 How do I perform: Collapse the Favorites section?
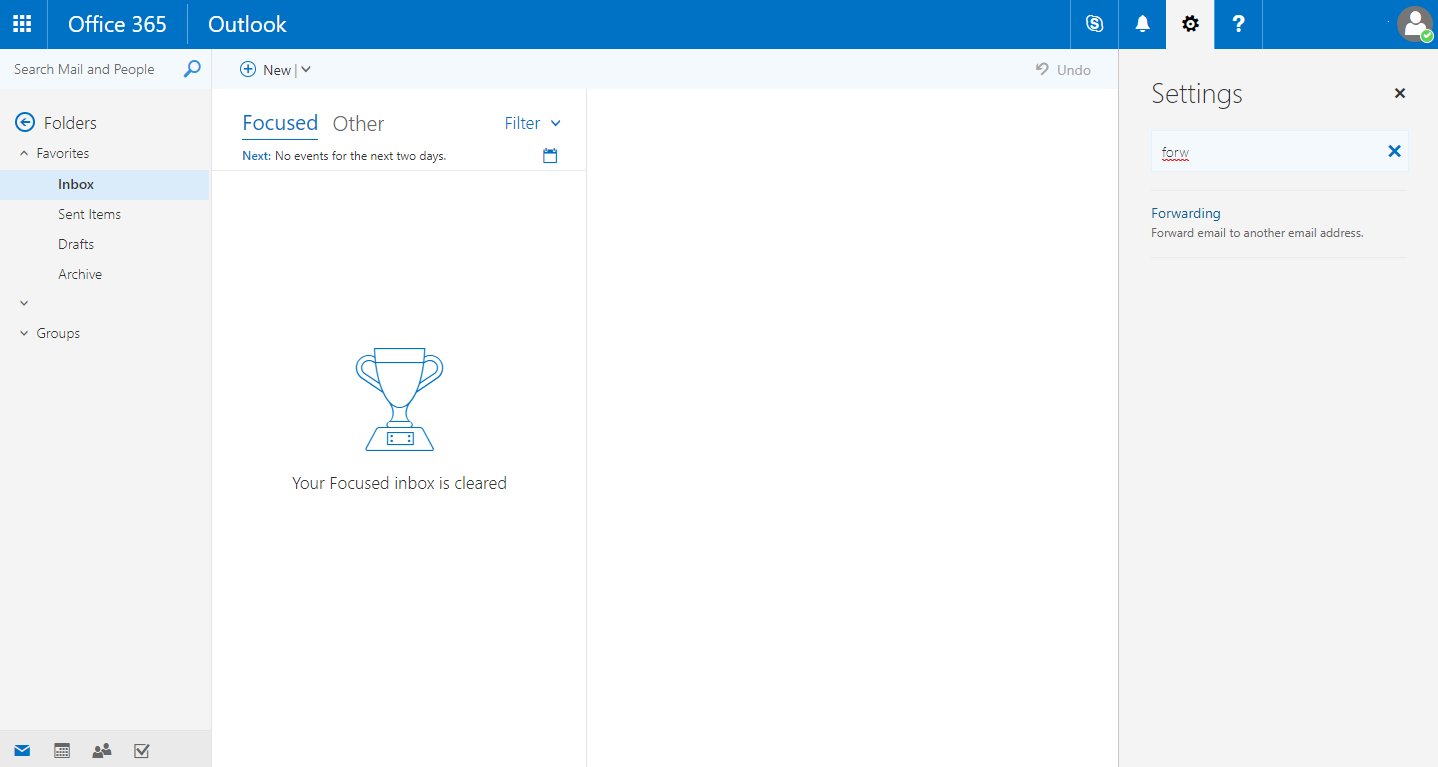(x=25, y=153)
